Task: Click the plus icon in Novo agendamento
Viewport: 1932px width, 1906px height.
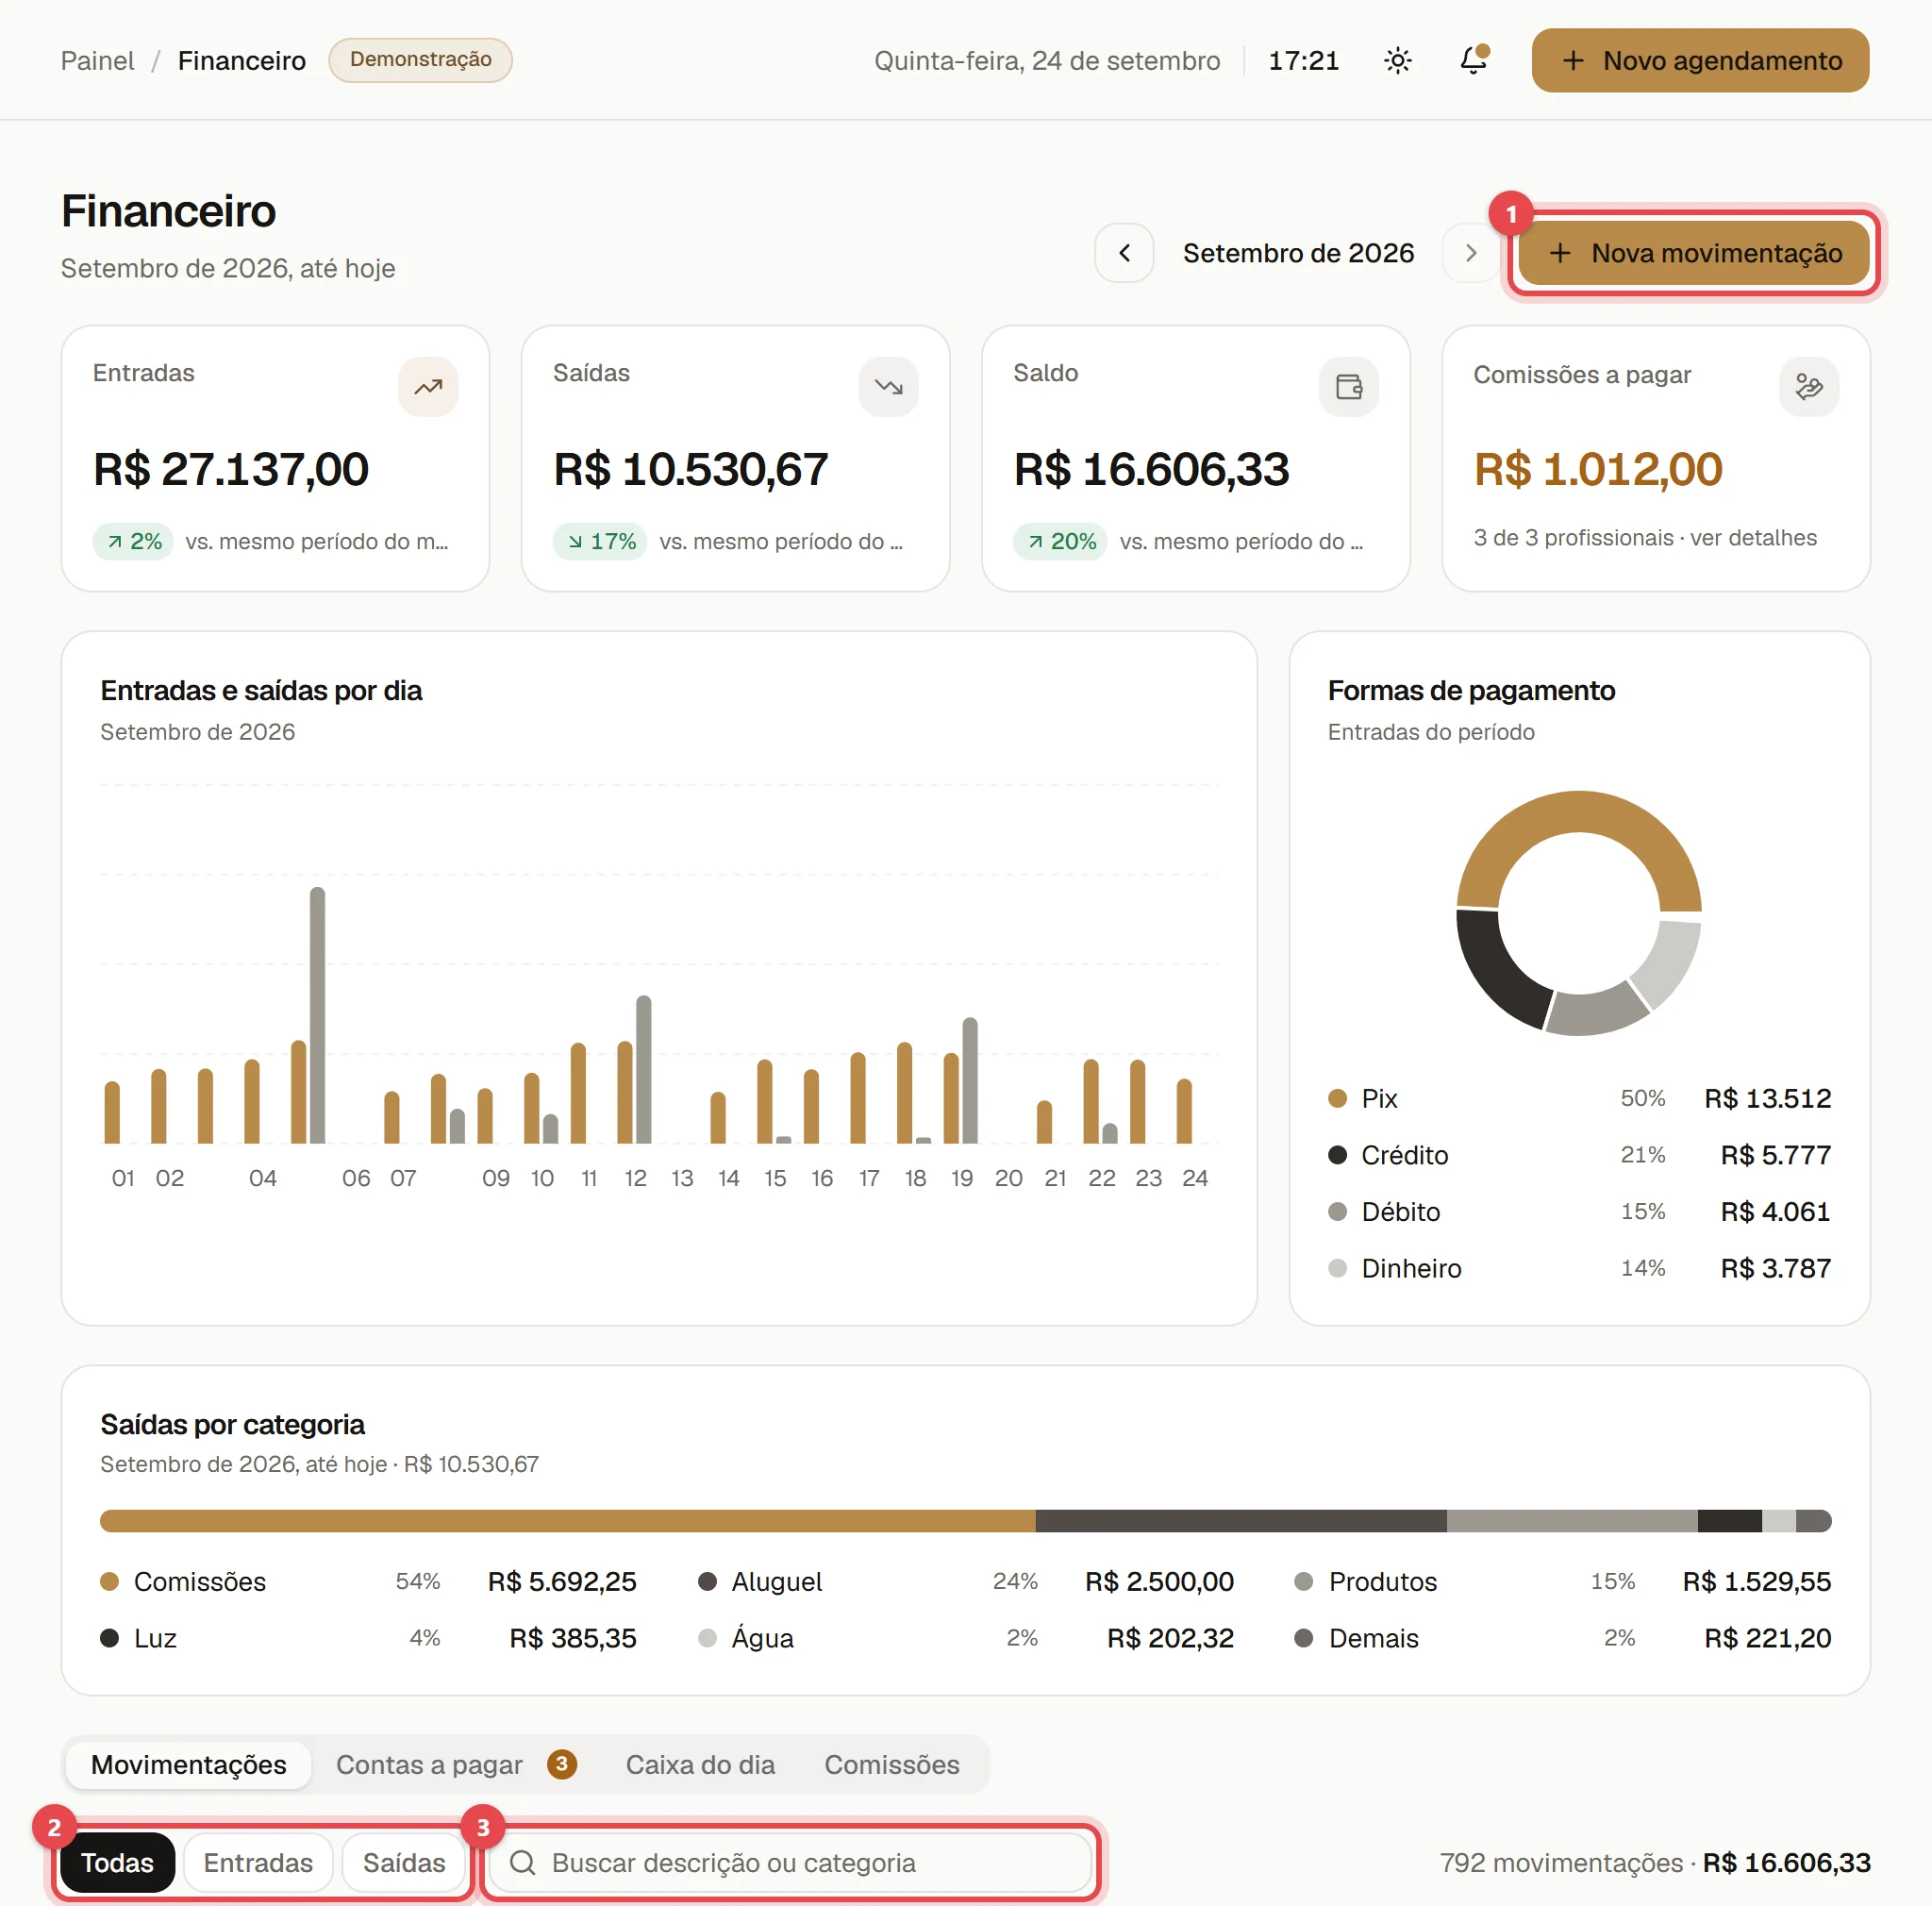Action: click(x=1573, y=61)
